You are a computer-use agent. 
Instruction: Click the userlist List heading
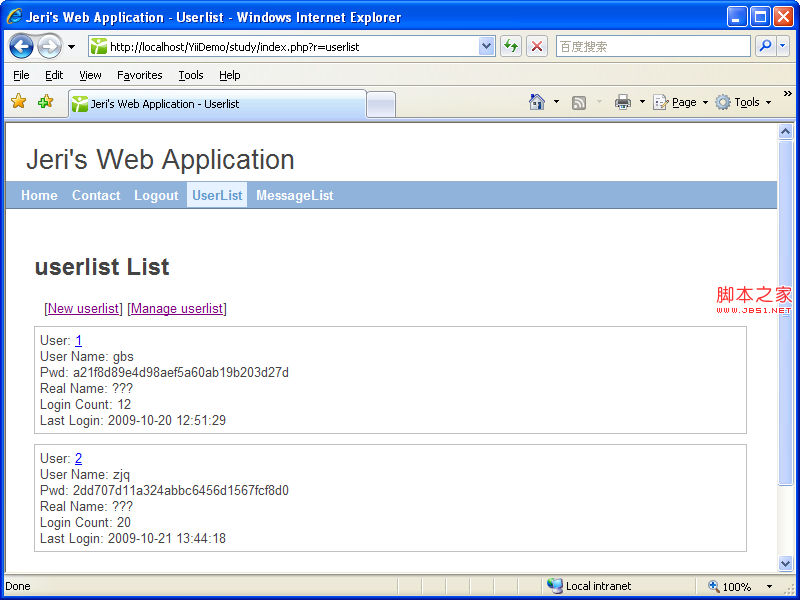coord(102,267)
